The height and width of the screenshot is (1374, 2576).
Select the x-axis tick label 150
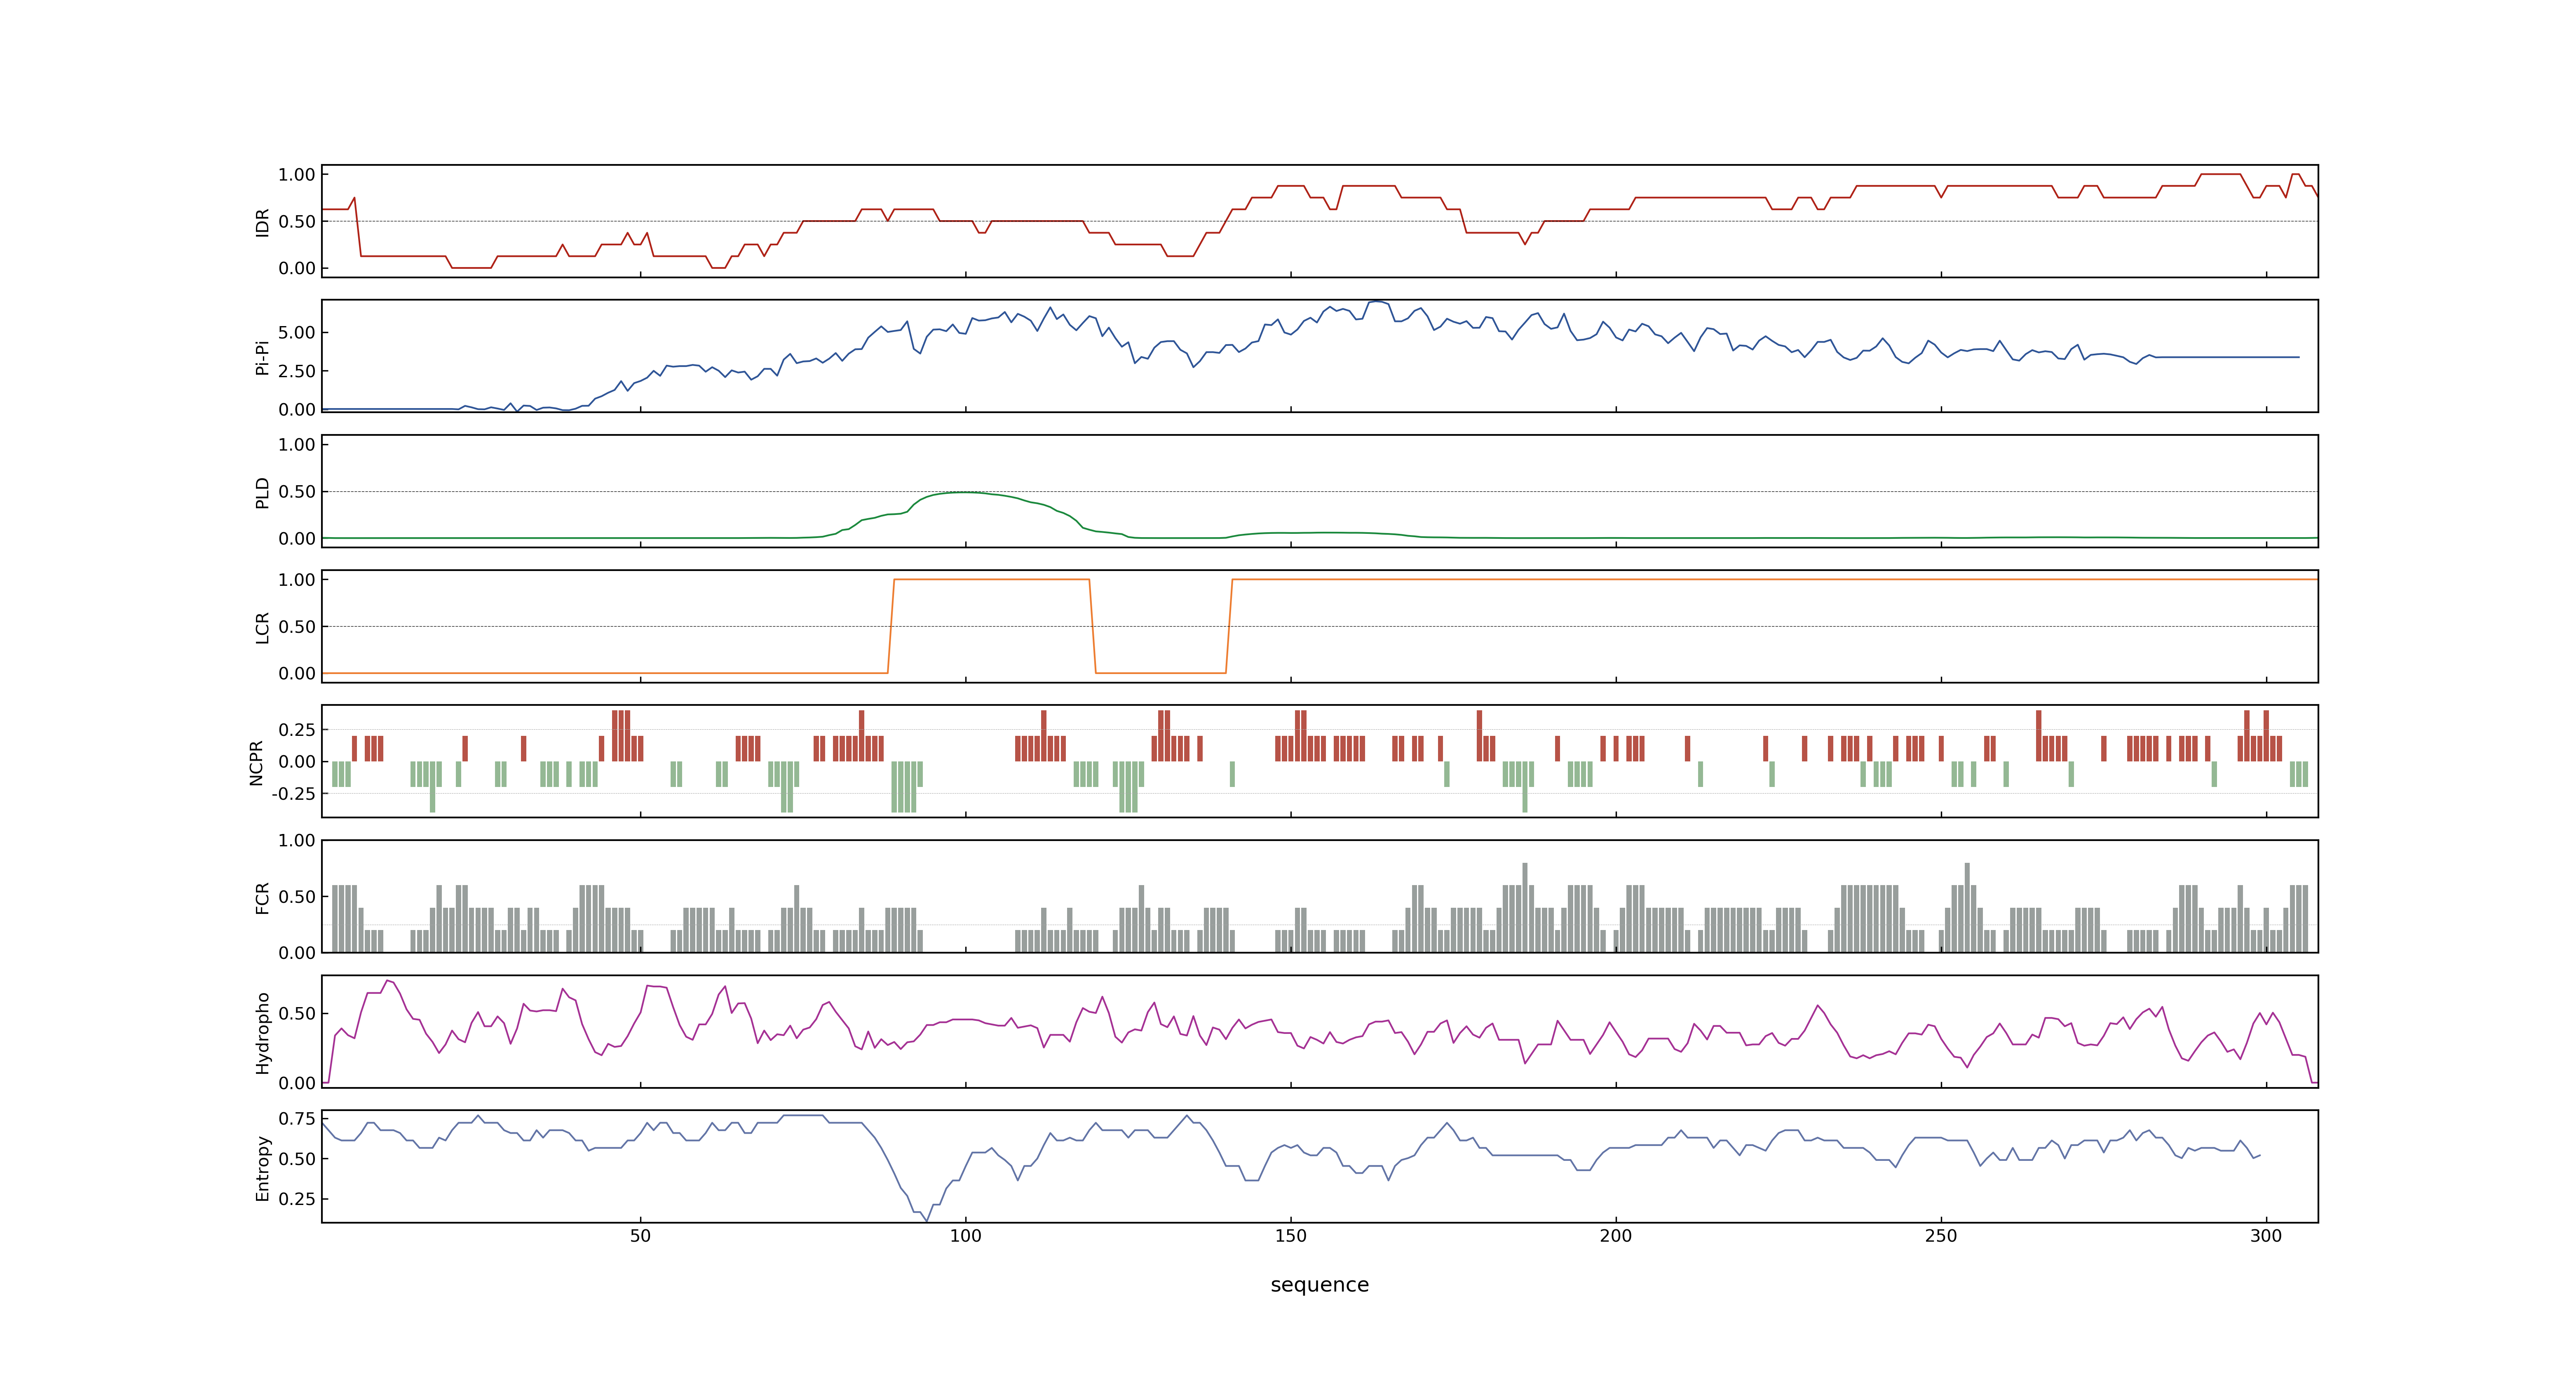1290,1236
